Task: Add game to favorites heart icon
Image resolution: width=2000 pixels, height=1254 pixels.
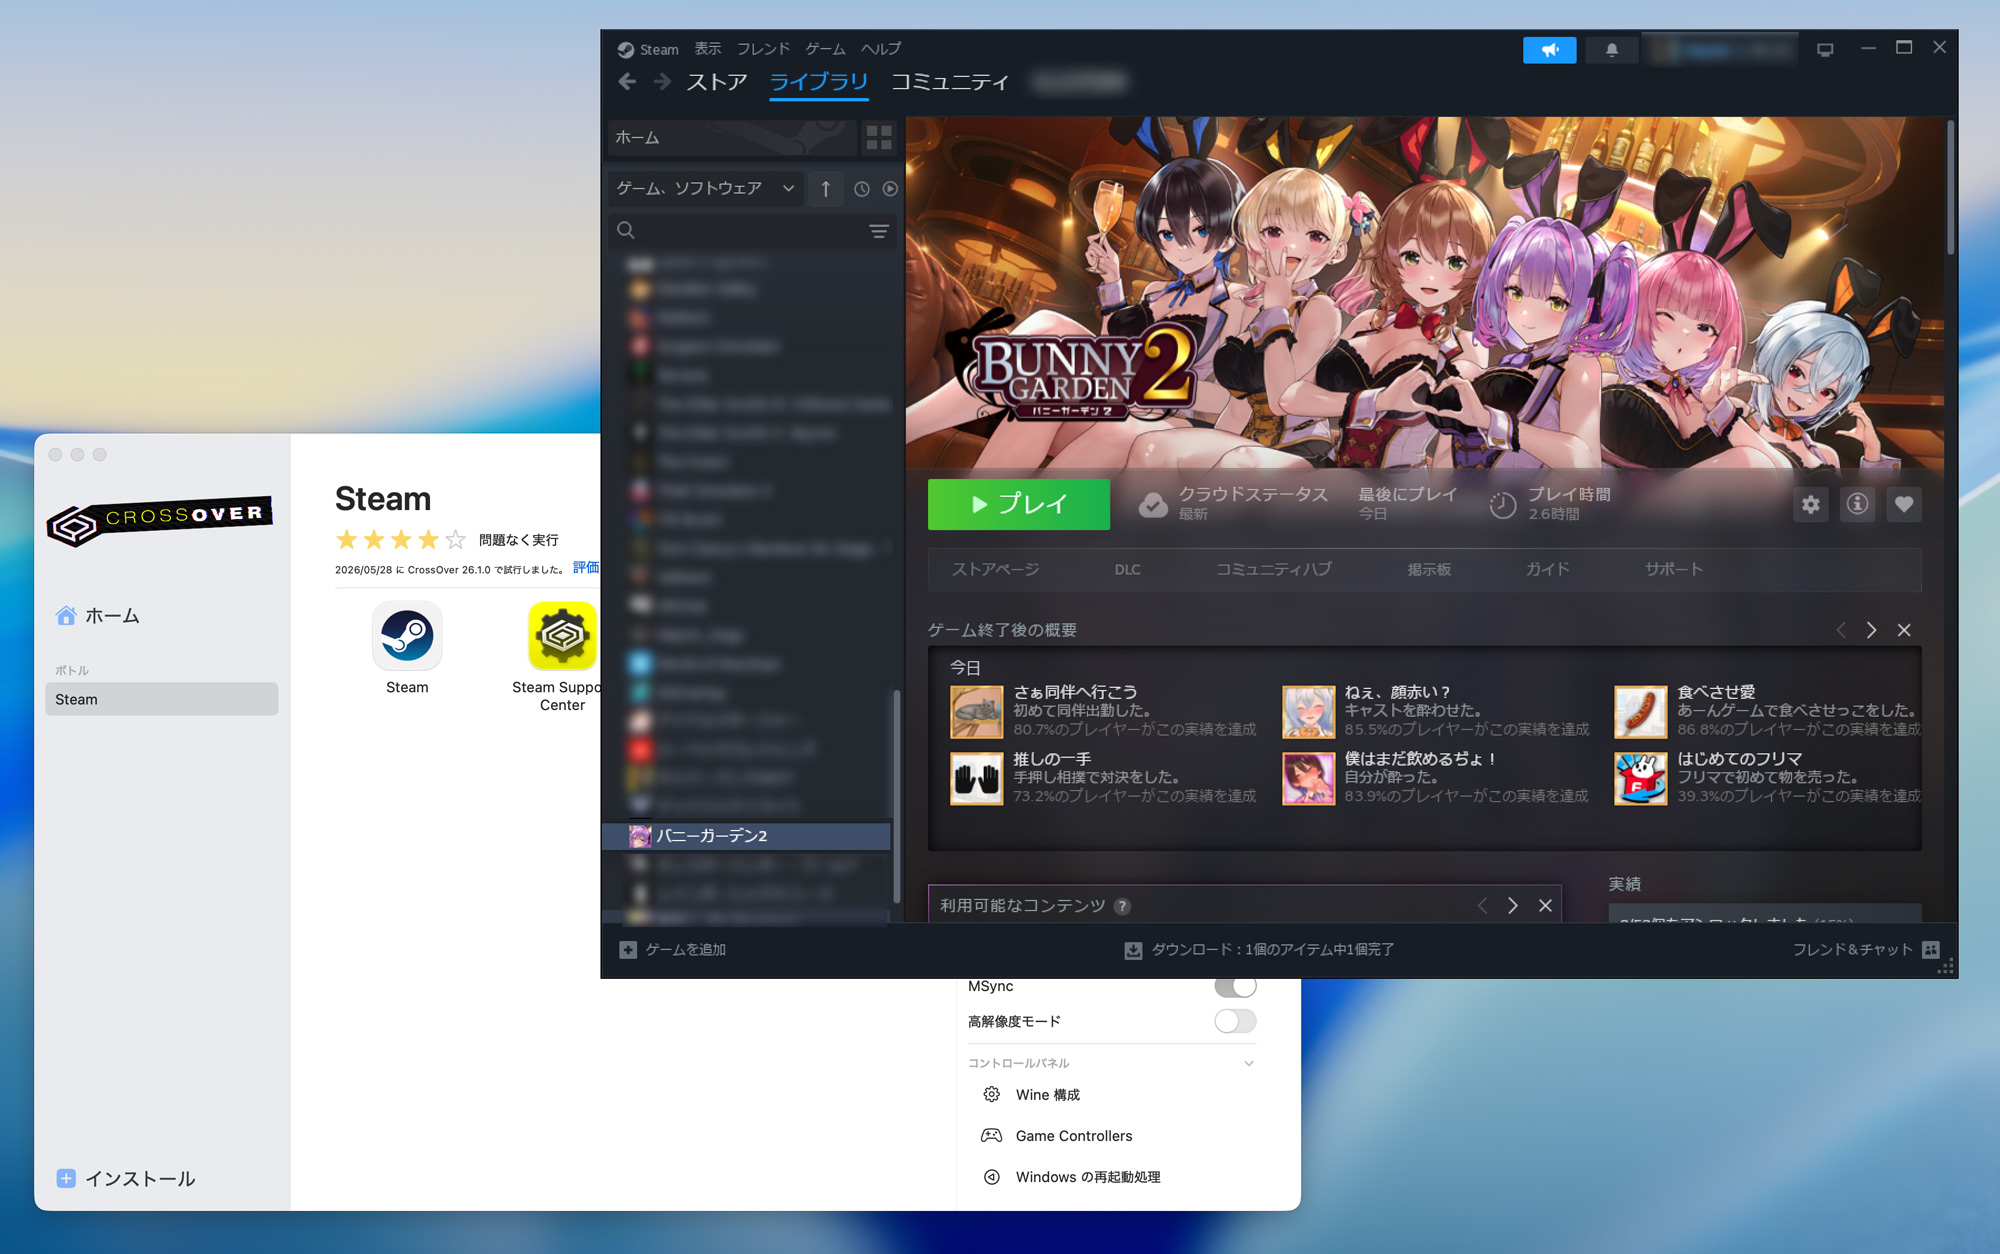Action: tap(1904, 504)
